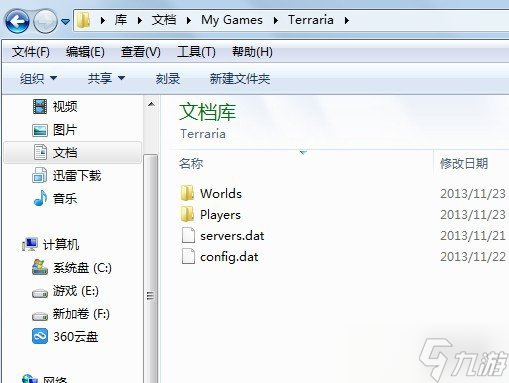Screen dimensions: 509x383
Task: Open the 查看(V) menu
Action: point(140,52)
